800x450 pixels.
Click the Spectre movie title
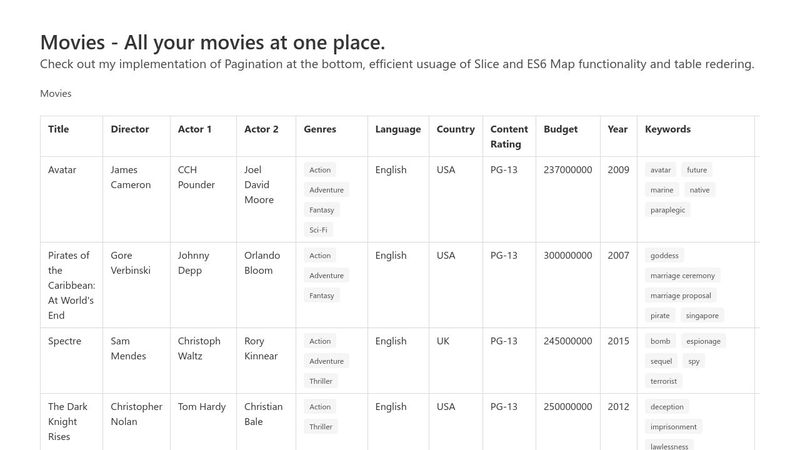[x=66, y=341]
